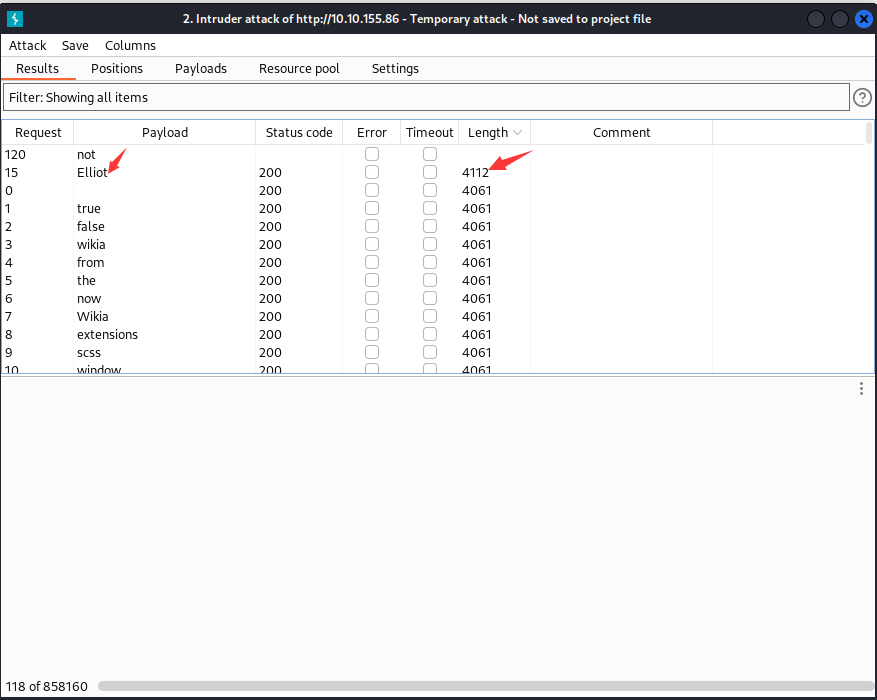This screenshot has height=700, width=877.
Task: Click the Burp Suite lightning logo icon
Action: 15,19
